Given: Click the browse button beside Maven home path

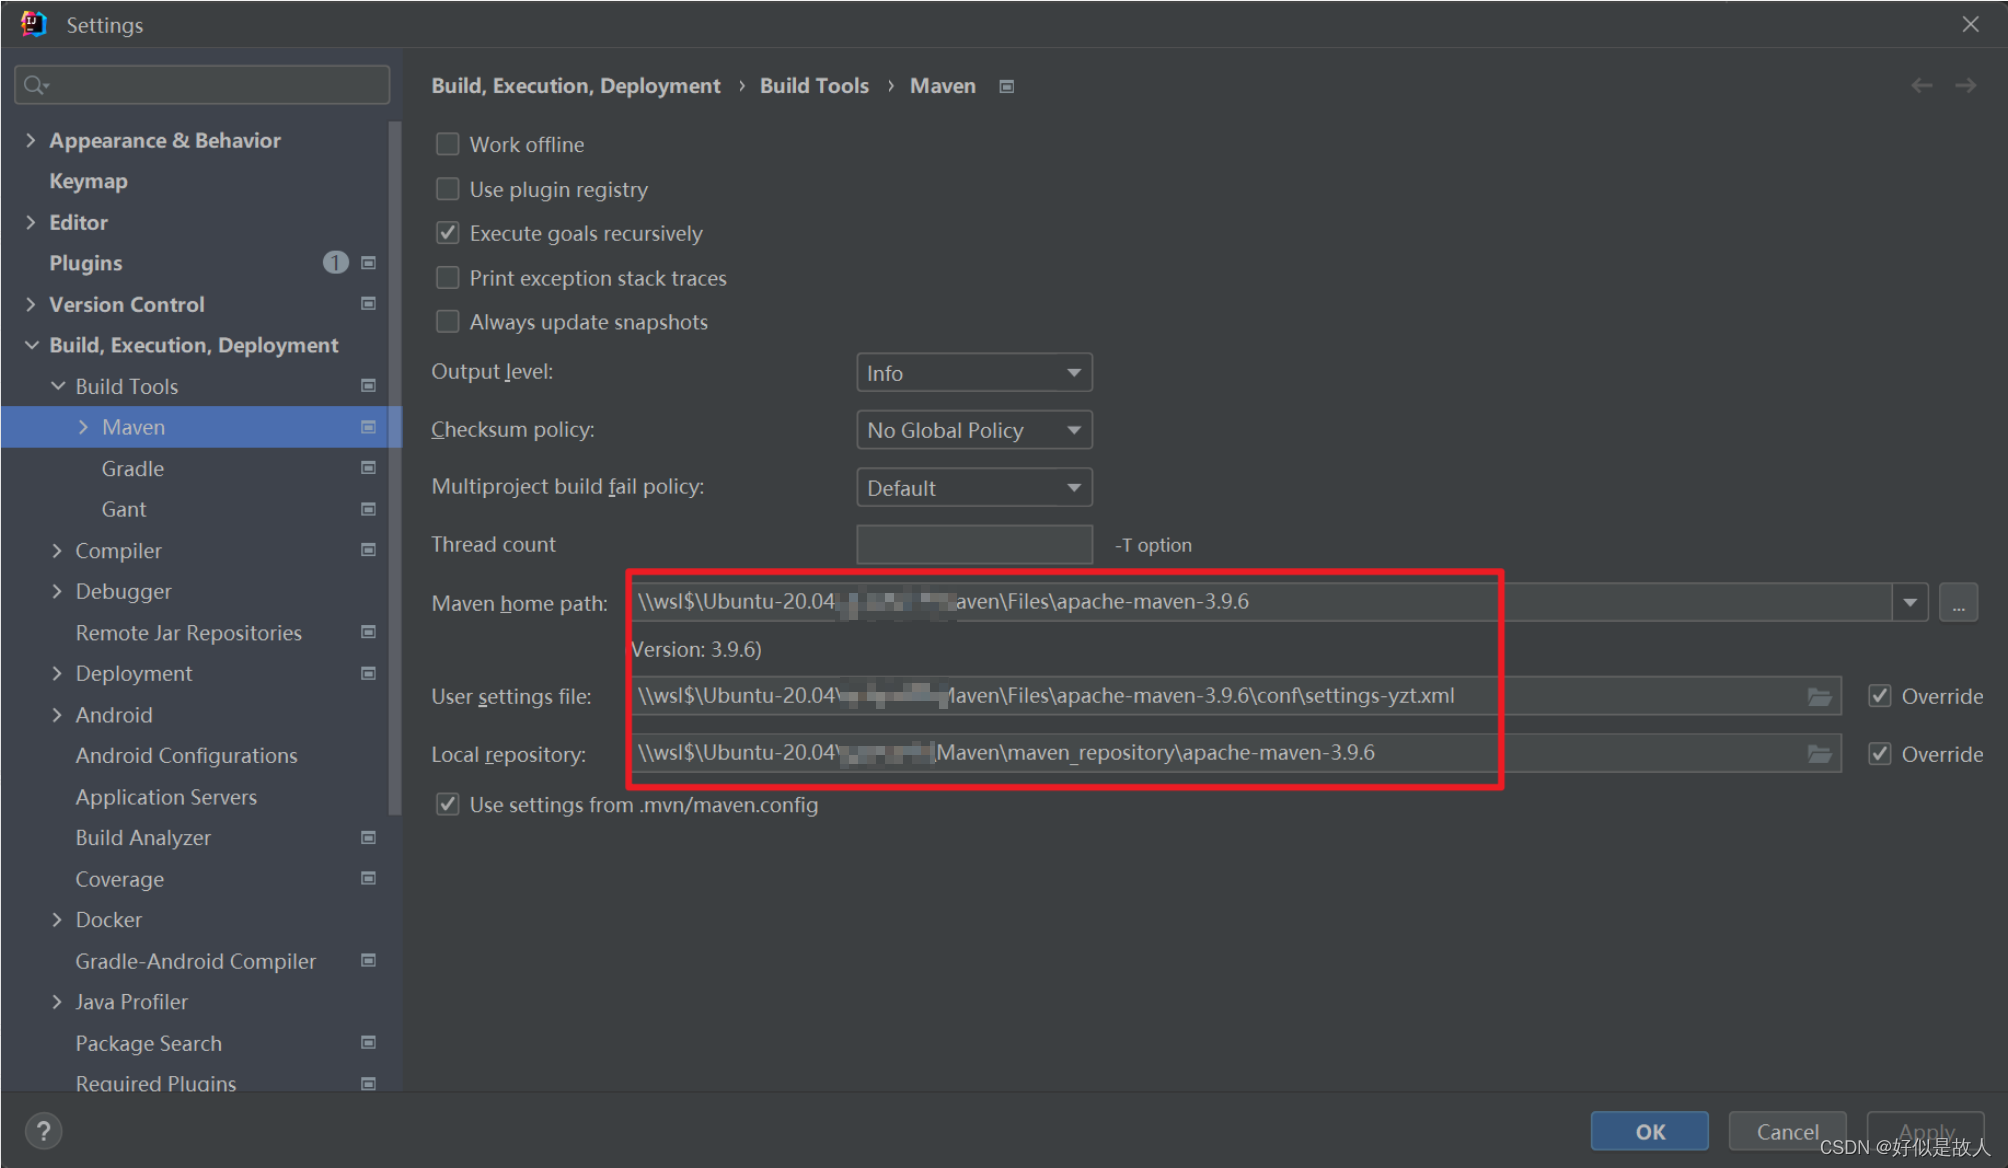Looking at the screenshot, I should [1959, 601].
